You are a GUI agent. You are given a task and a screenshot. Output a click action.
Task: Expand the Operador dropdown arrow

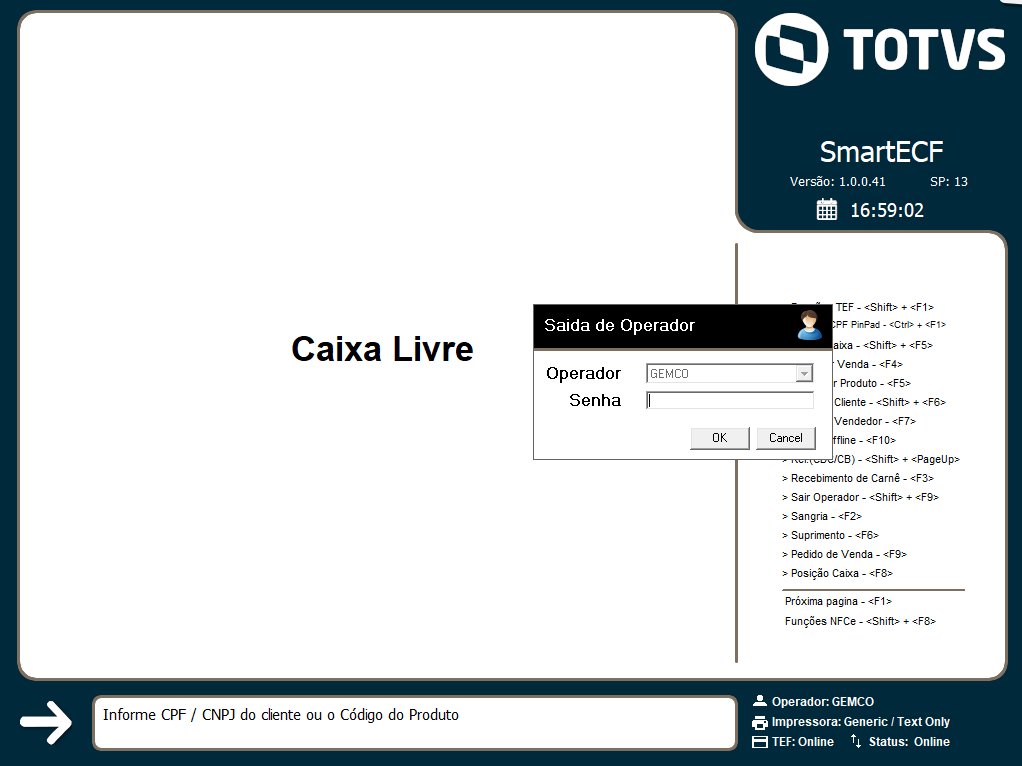tap(804, 374)
